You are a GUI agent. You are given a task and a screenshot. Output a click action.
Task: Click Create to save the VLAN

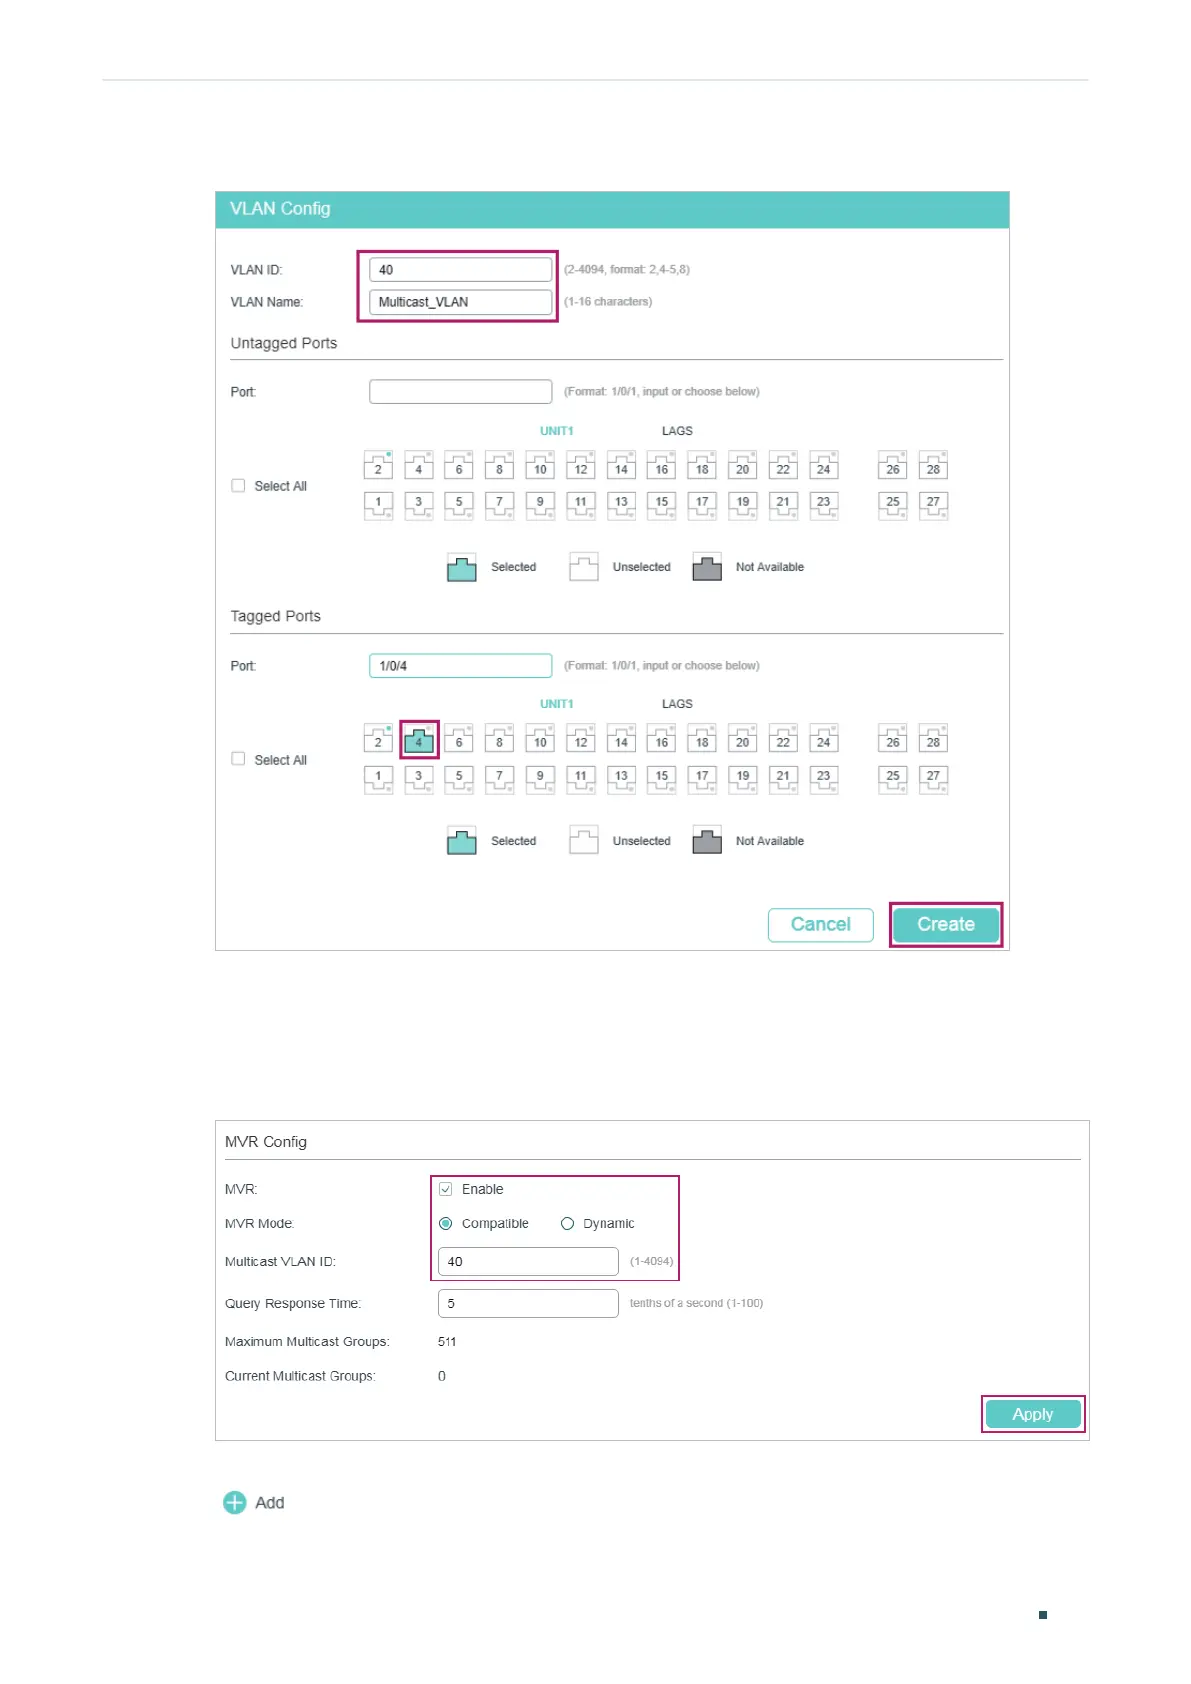pos(946,924)
